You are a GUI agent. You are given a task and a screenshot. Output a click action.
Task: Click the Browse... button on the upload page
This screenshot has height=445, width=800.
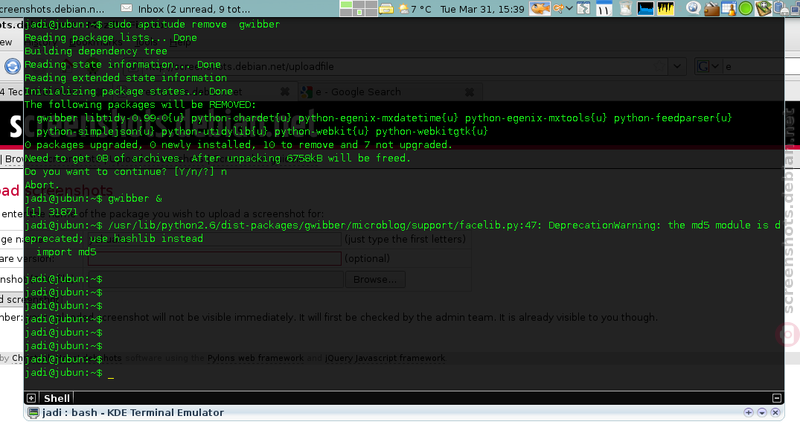[x=375, y=280]
